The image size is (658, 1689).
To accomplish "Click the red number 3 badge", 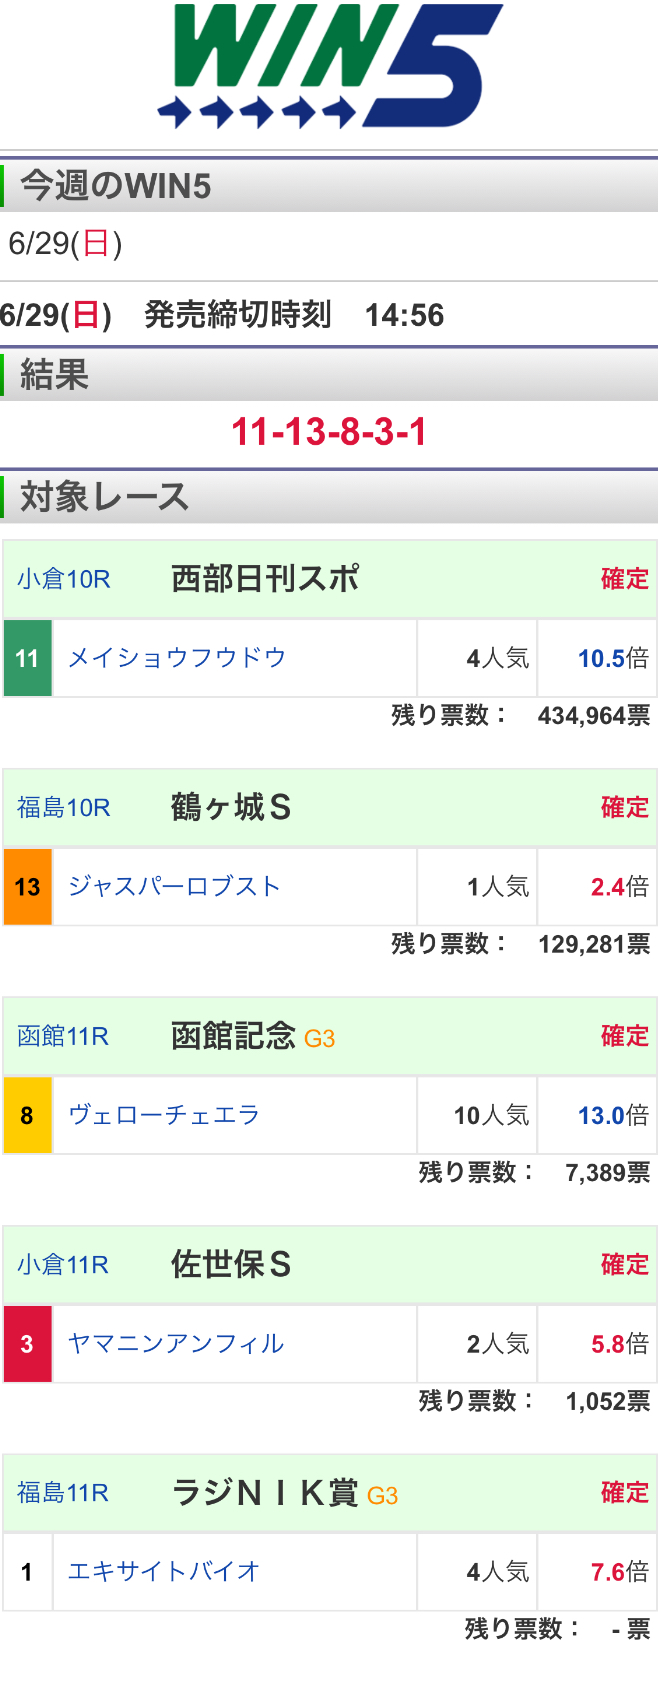I will point(27,1343).
